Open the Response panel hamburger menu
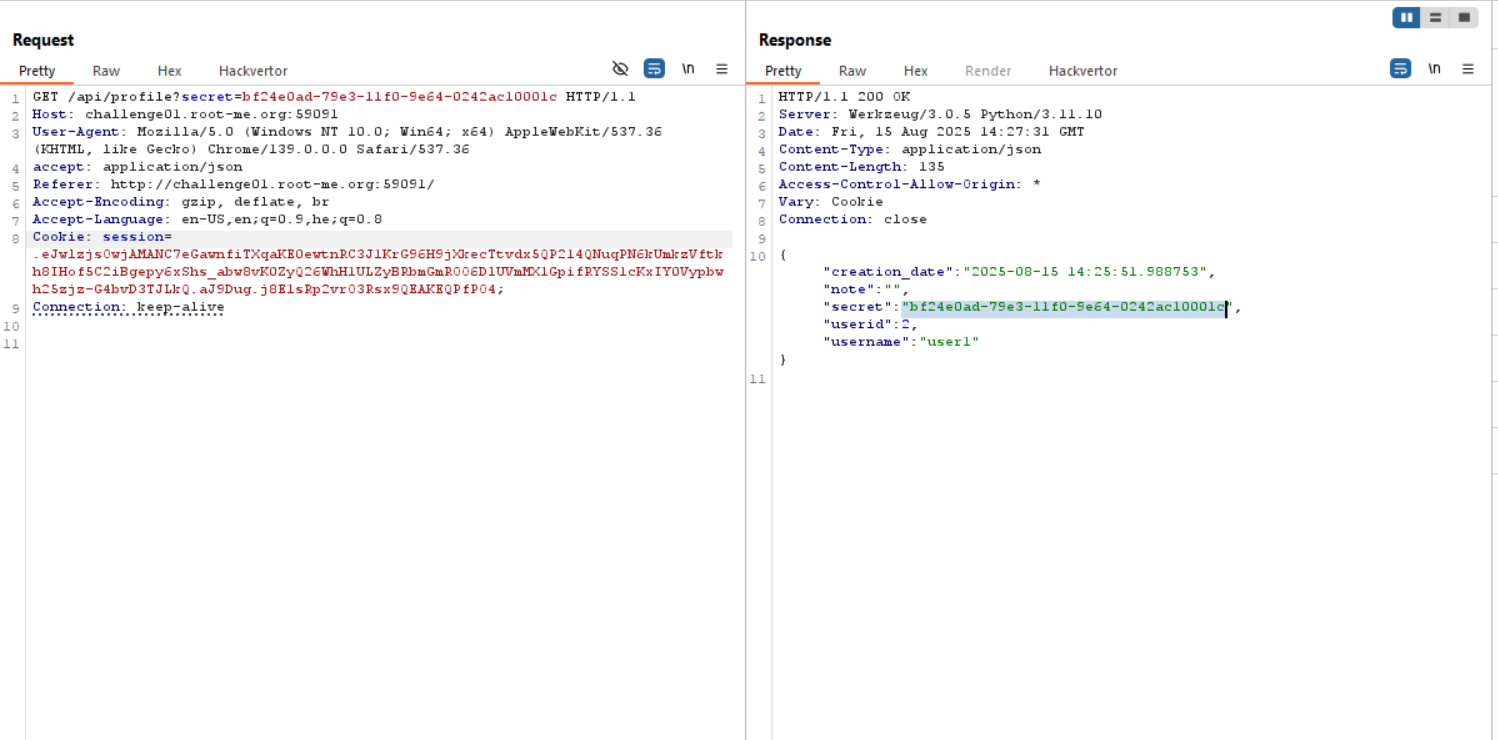This screenshot has width=1498, height=740. [1468, 69]
